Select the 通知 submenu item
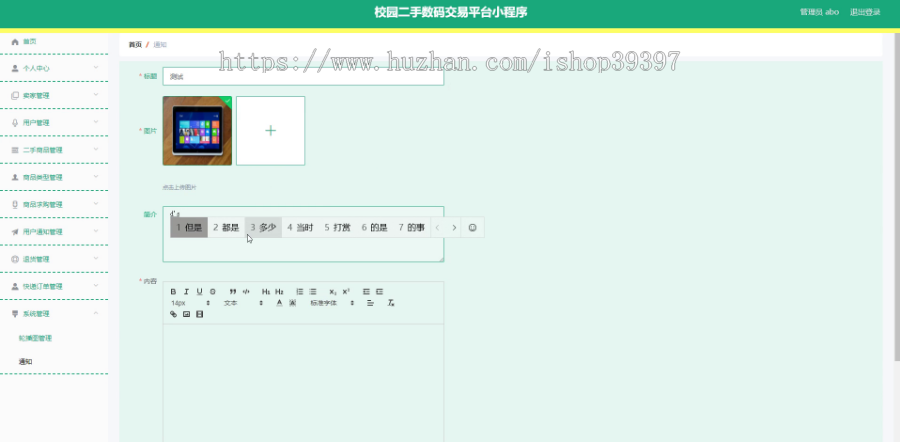This screenshot has width=900, height=442. click(x=25, y=362)
